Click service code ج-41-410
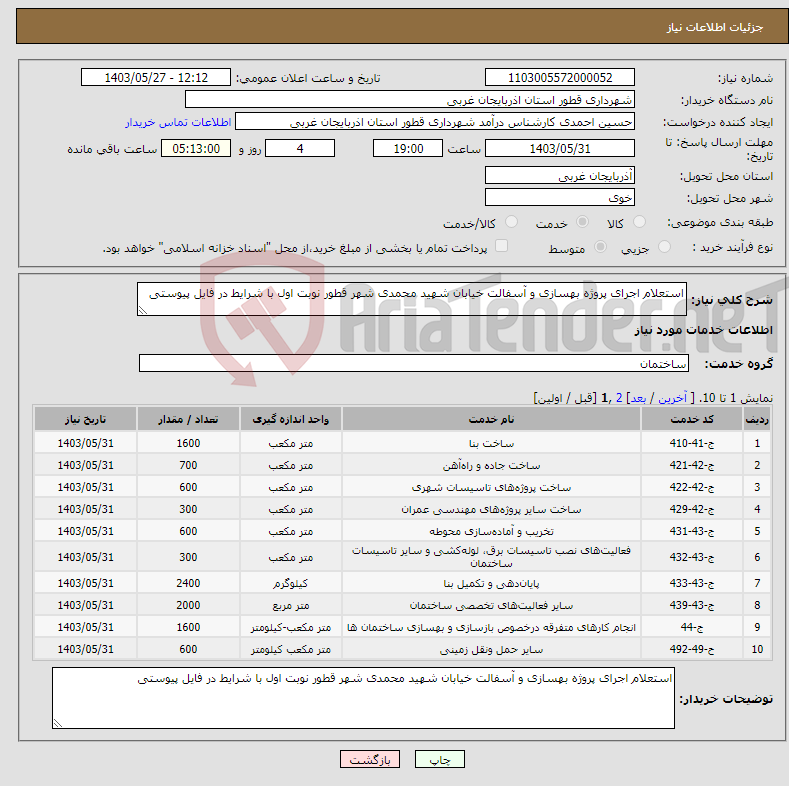This screenshot has height=786, width=789. tap(692, 443)
